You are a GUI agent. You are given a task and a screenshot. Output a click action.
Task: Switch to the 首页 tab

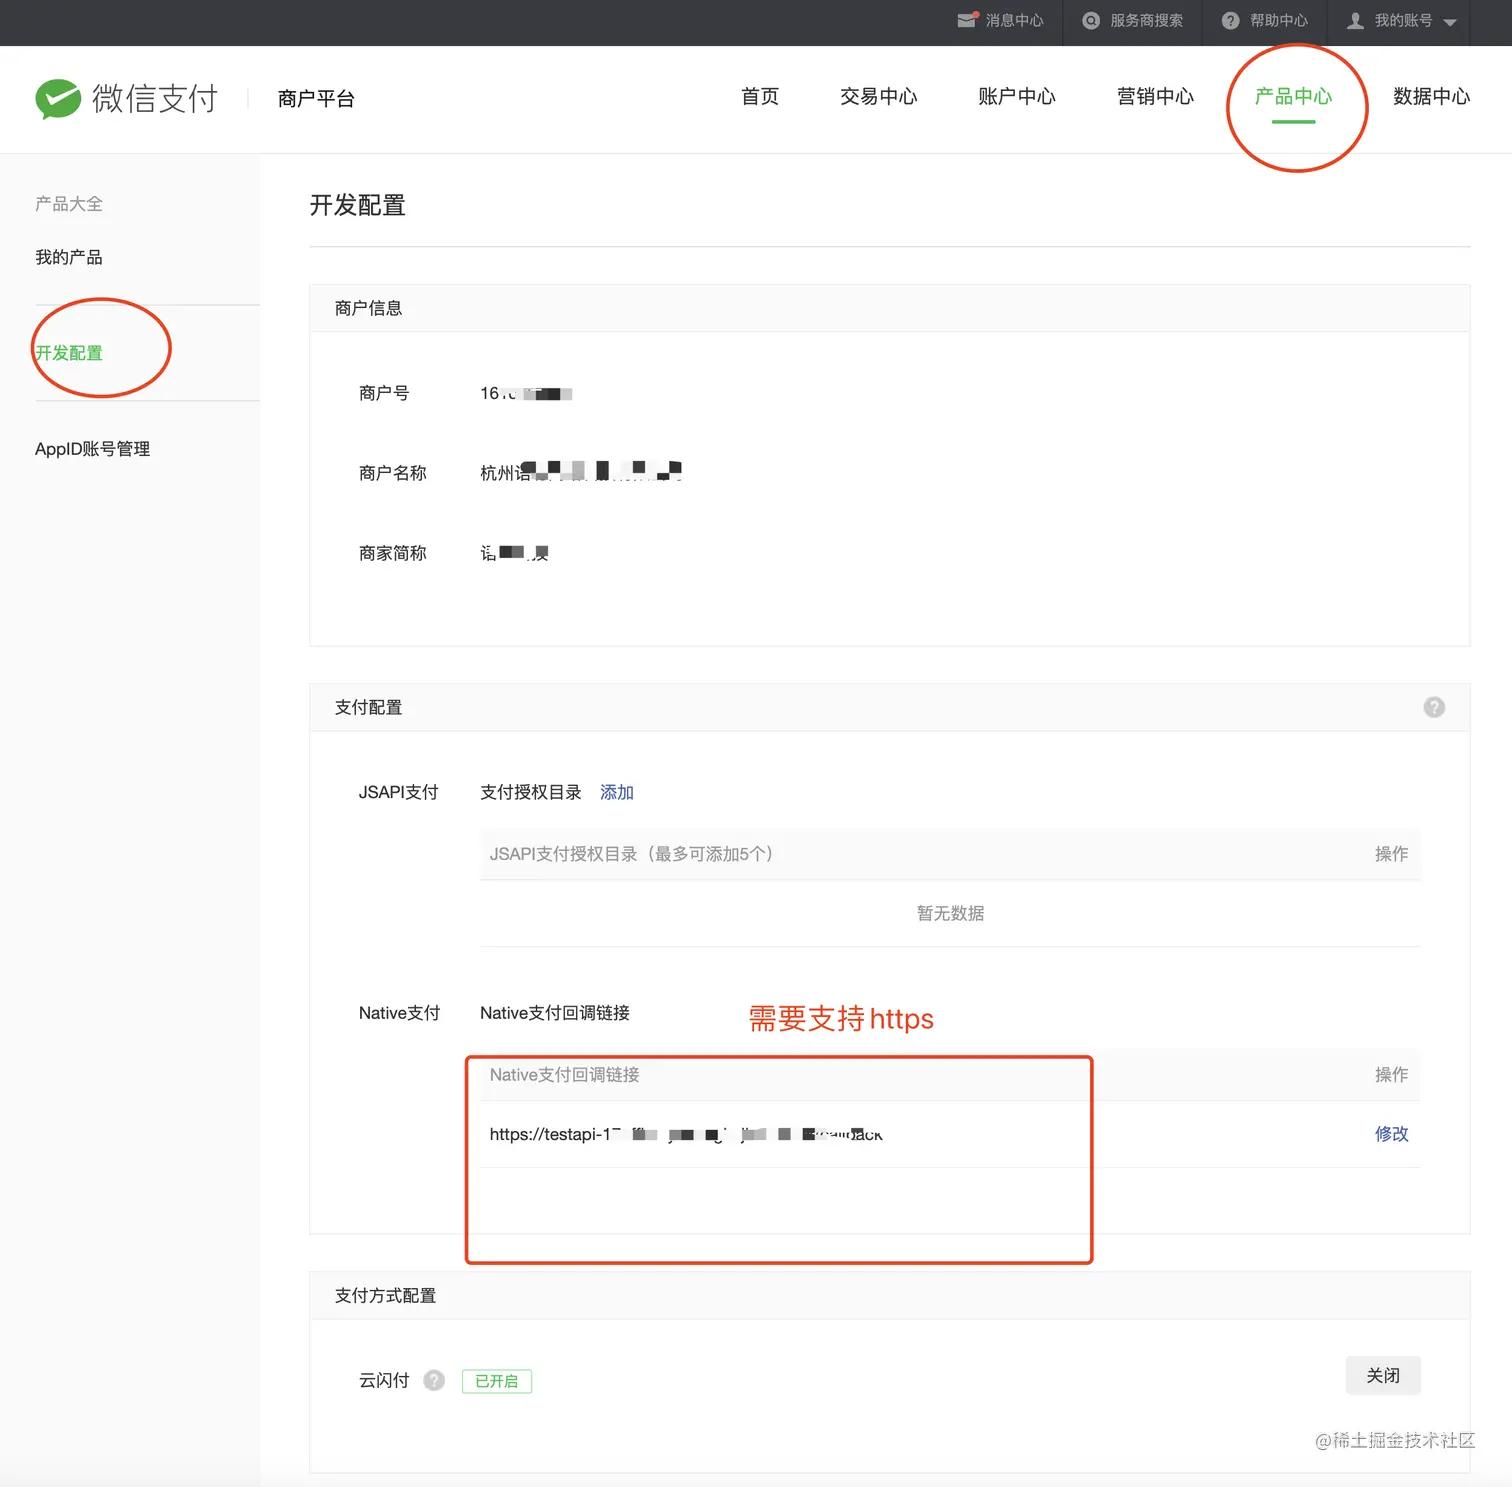[758, 97]
